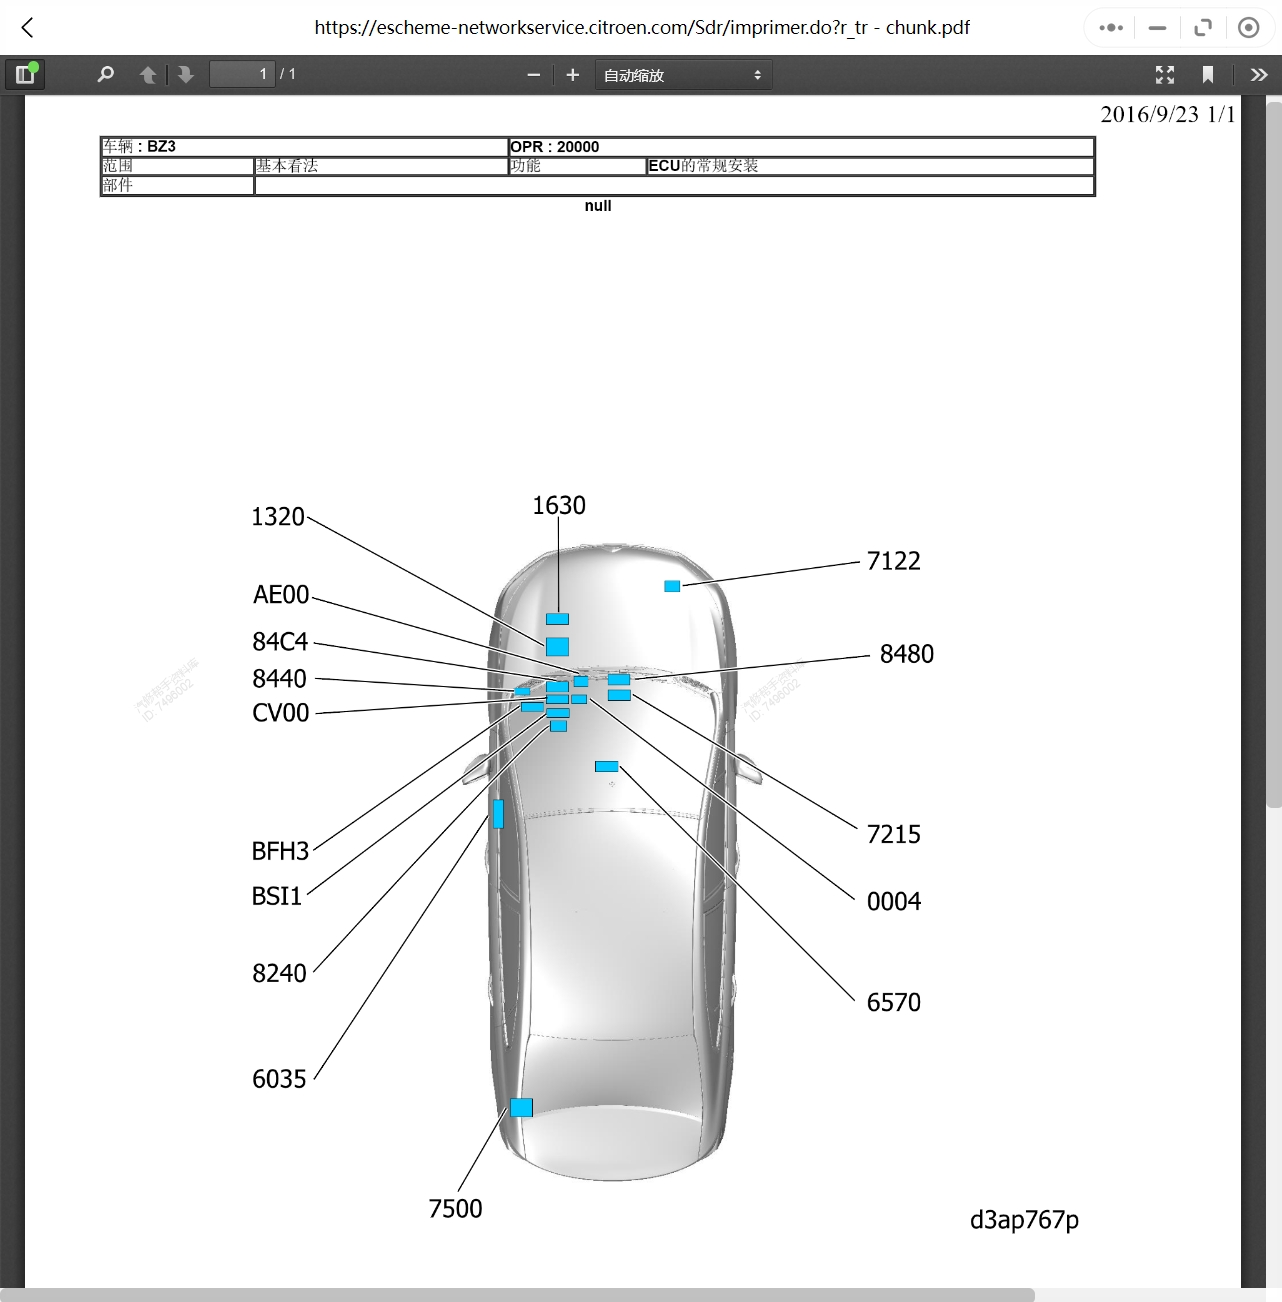The image size is (1282, 1302).
Task: Click the 7500 blue ECU marker on car
Action: coord(521,1107)
